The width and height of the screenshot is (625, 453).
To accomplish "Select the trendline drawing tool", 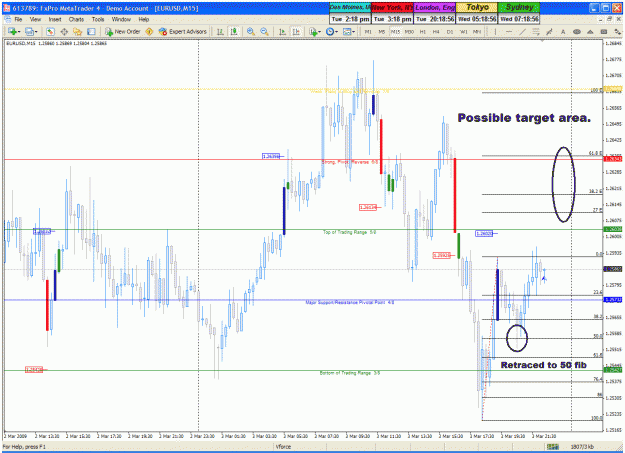I will click(x=522, y=32).
